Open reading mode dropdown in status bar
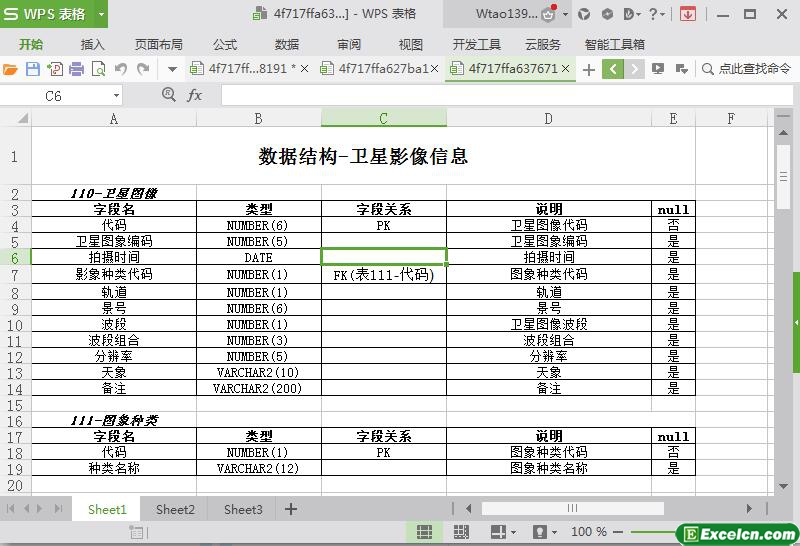The height and width of the screenshot is (546, 800). 514,532
